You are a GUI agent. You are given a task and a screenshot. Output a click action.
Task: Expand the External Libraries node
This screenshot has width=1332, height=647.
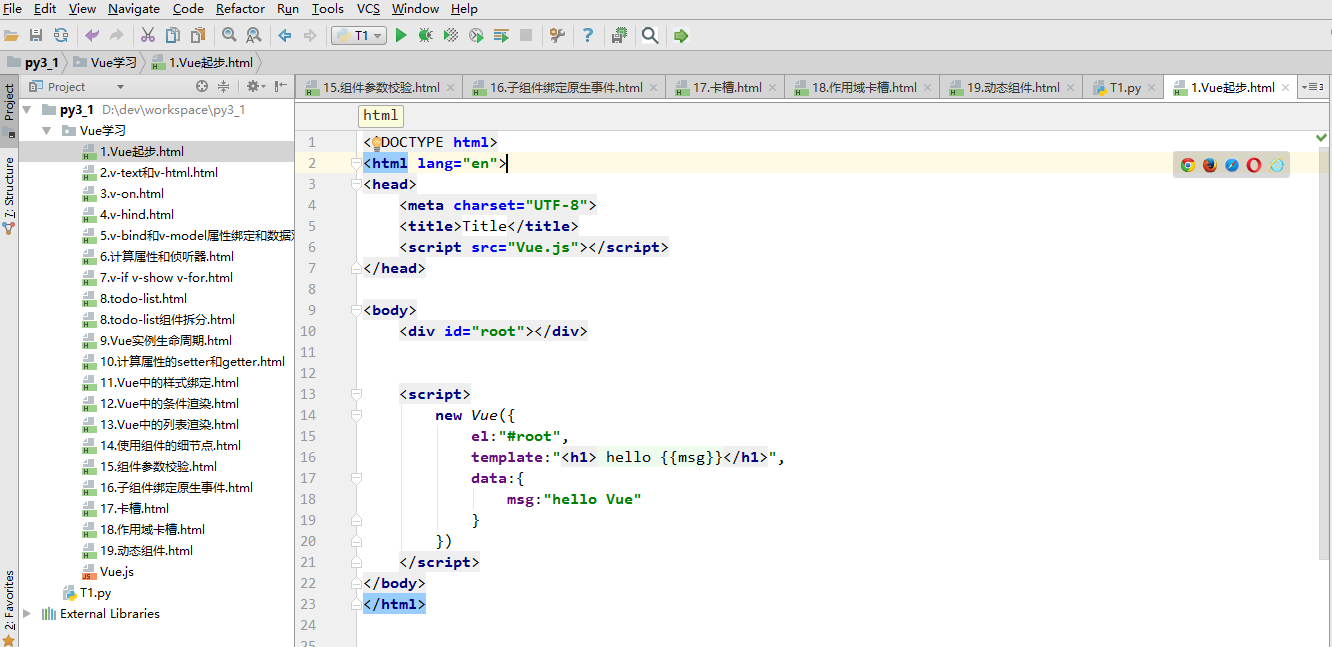coord(27,614)
